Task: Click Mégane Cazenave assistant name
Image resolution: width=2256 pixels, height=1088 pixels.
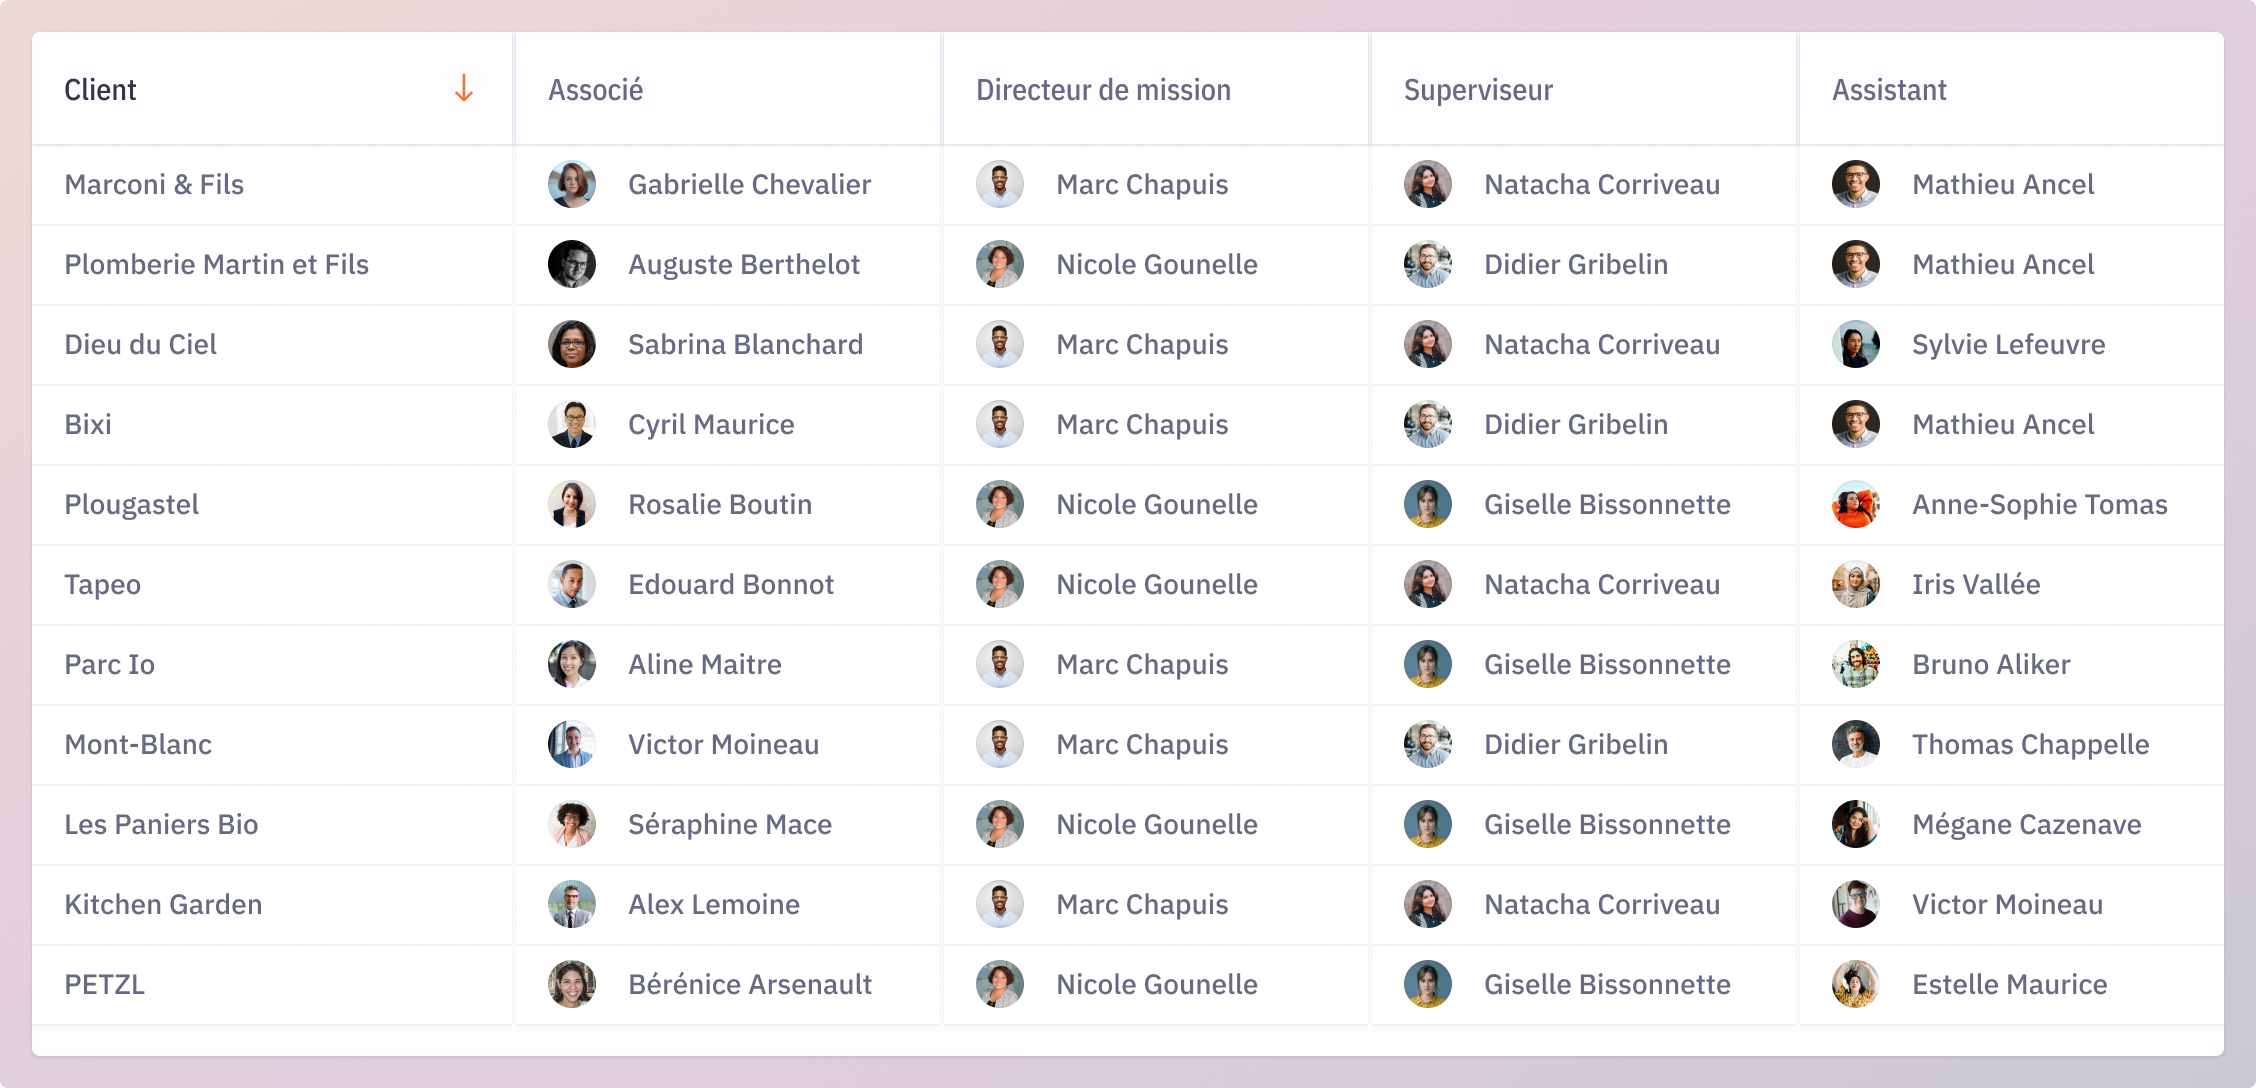Action: click(x=2027, y=824)
